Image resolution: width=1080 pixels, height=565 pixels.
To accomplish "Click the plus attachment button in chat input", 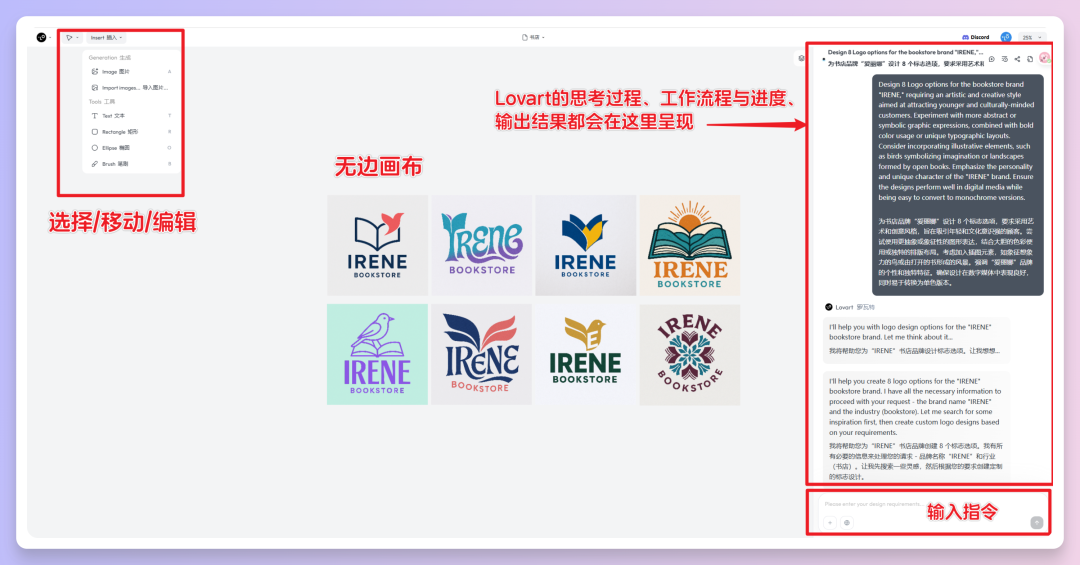I will 830,523.
